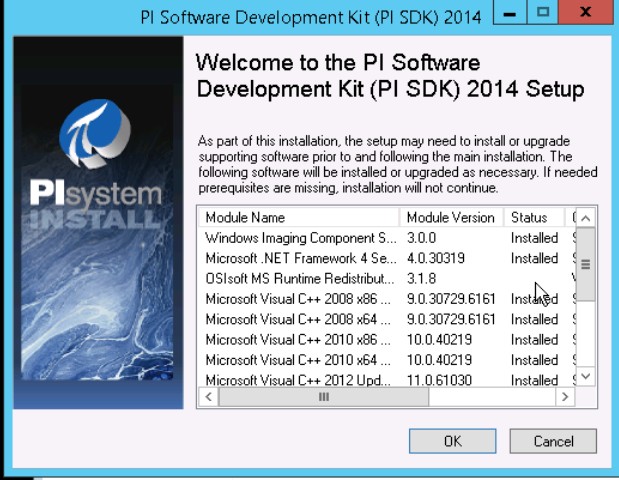Select Microsoft Visual C++ 2008 x64 row

pos(387,319)
